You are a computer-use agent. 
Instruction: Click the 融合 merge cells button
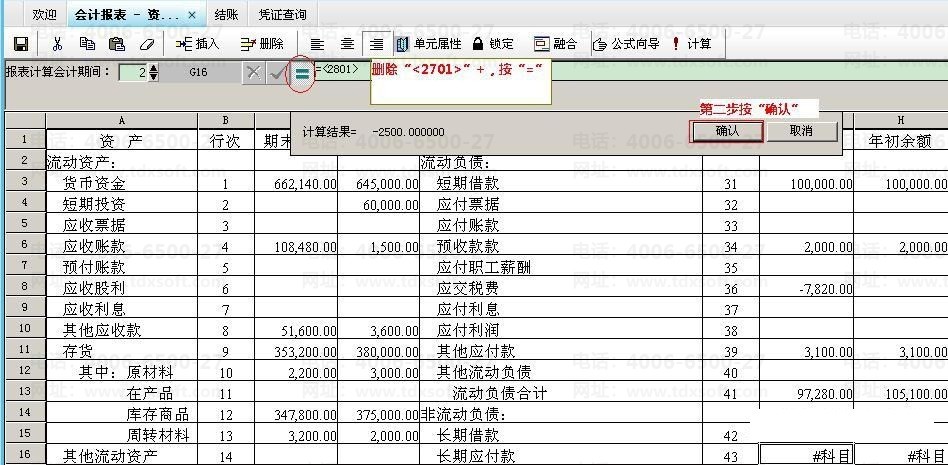556,44
